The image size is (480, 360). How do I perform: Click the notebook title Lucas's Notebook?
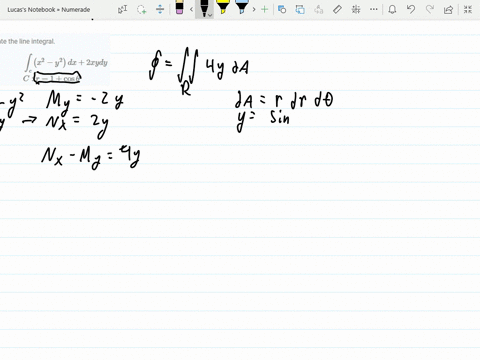point(49,10)
